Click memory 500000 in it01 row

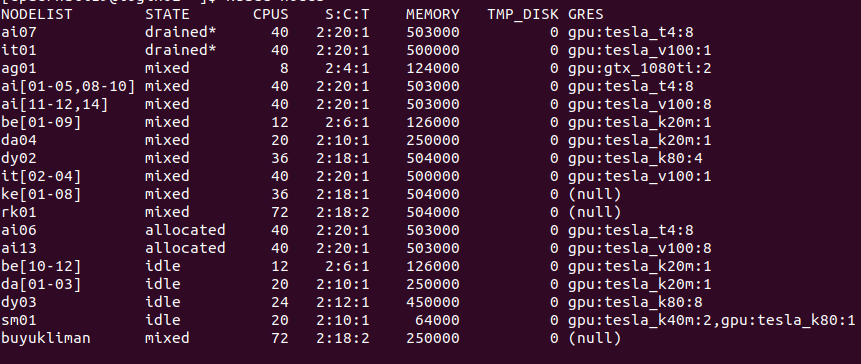click(433, 51)
